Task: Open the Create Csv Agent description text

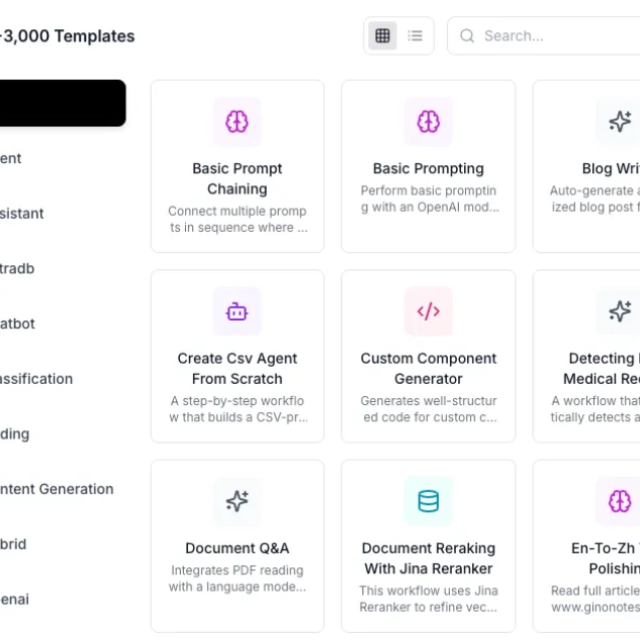Action: pyautogui.click(x=237, y=409)
